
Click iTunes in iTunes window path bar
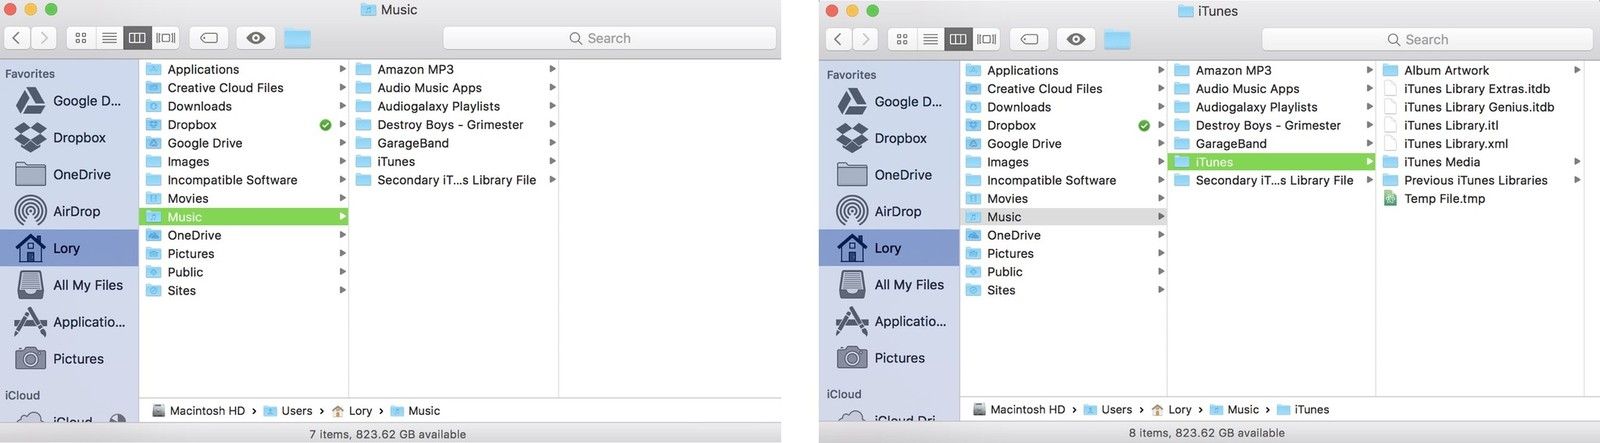[x=1303, y=409]
